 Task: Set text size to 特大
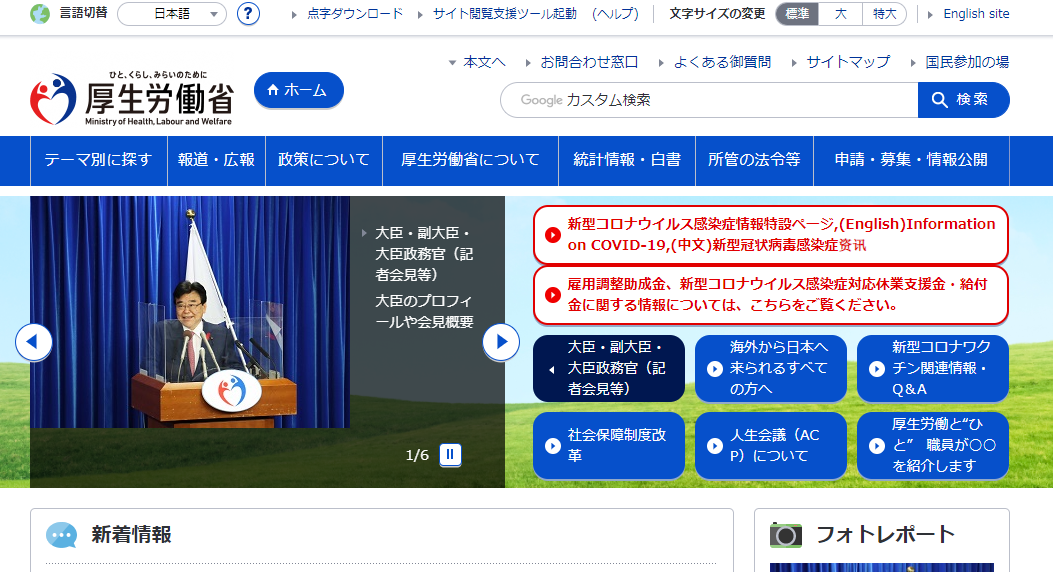884,13
